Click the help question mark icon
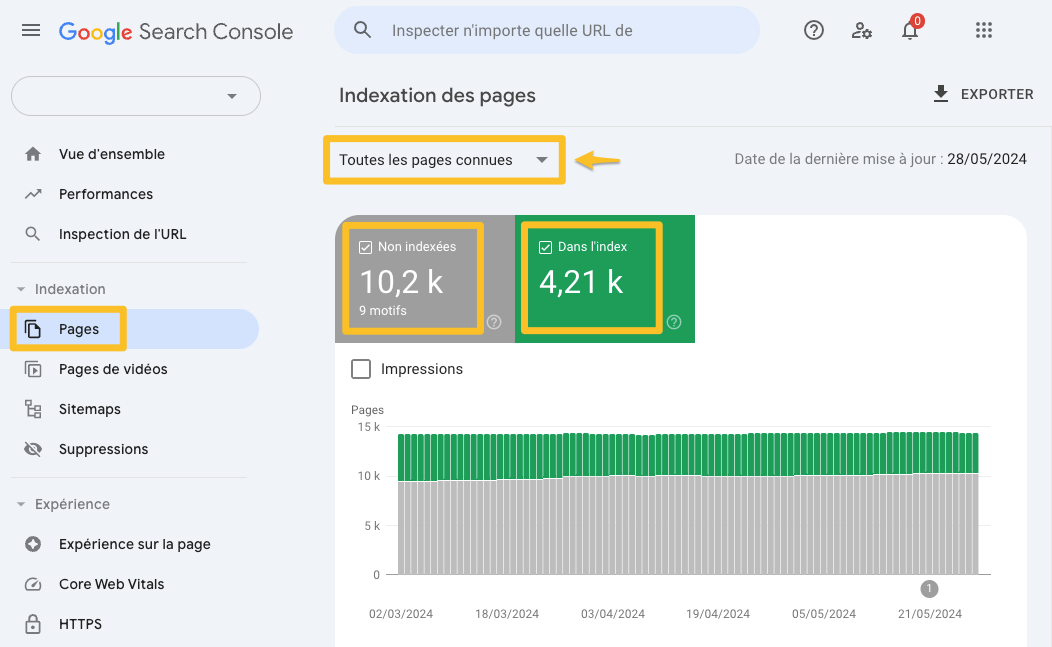1052x647 pixels. pyautogui.click(x=813, y=30)
